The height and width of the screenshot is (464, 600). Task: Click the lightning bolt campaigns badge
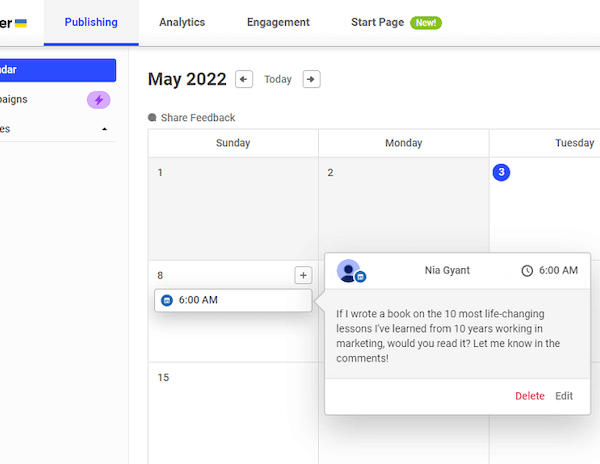98,100
